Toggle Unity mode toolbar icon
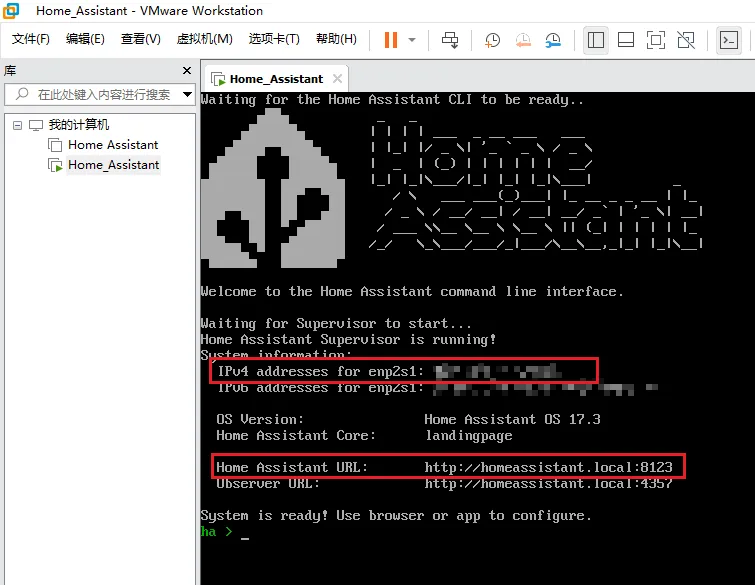Screen dimensions: 755x585 click(x=686, y=40)
